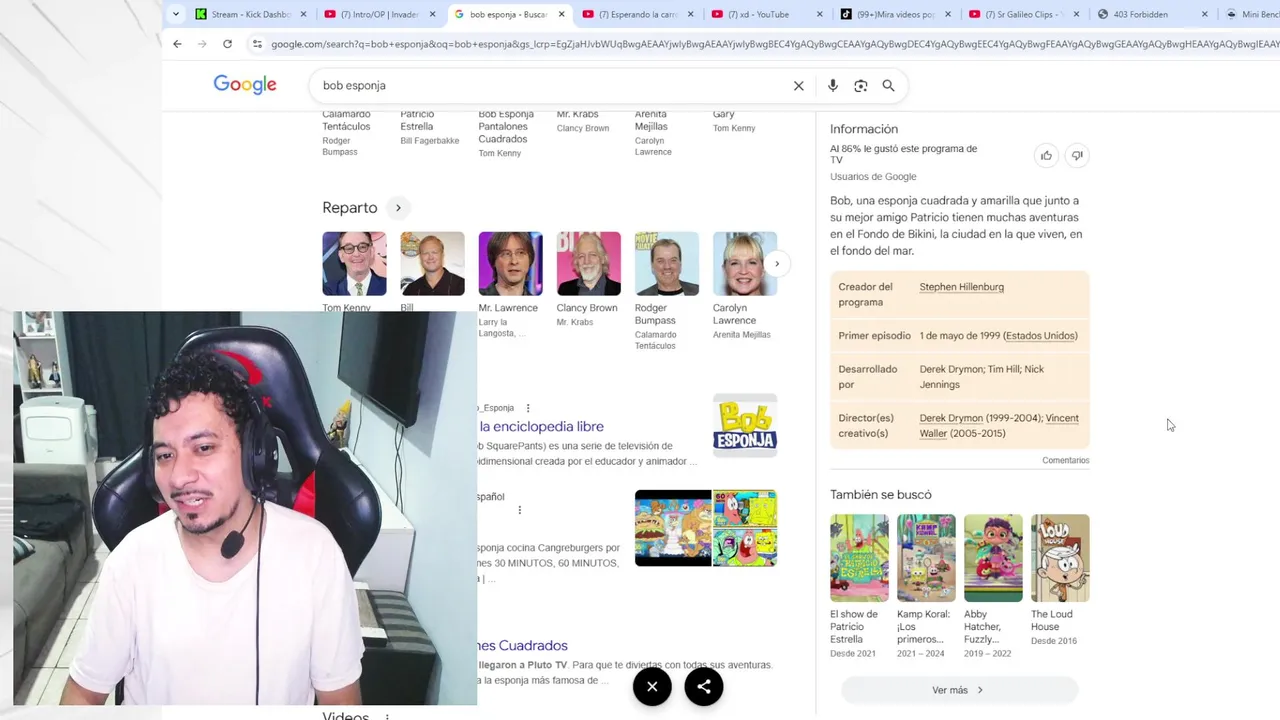
Task: Select the Calamardo Tentáculos character entry
Action: point(346,132)
